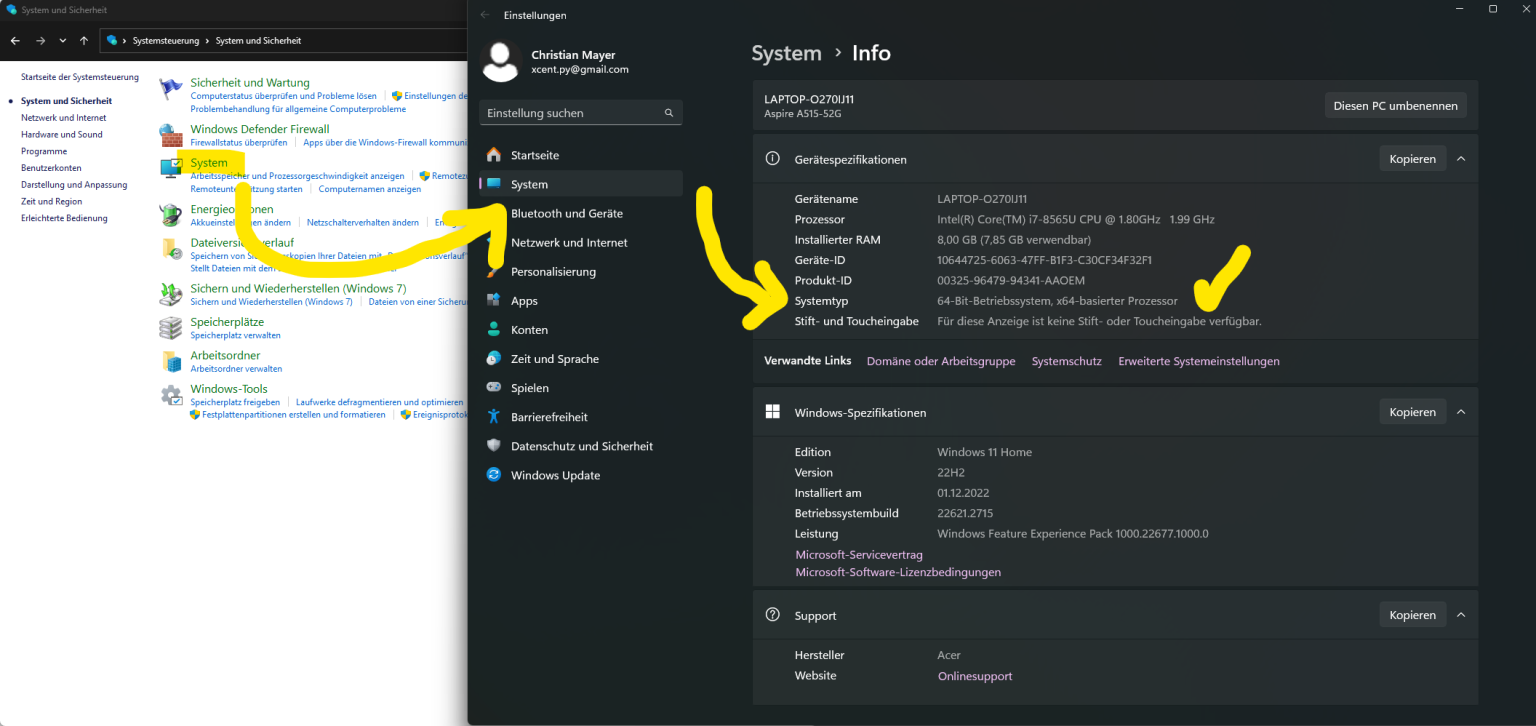Collapse the Windows-Spezifikationen section
This screenshot has height=726, width=1536.
click(x=1461, y=411)
